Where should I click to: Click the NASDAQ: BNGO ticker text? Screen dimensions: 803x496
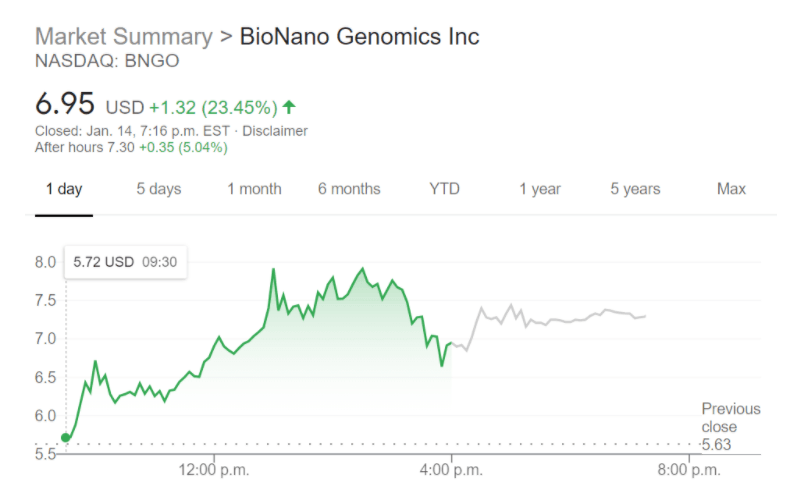93,62
